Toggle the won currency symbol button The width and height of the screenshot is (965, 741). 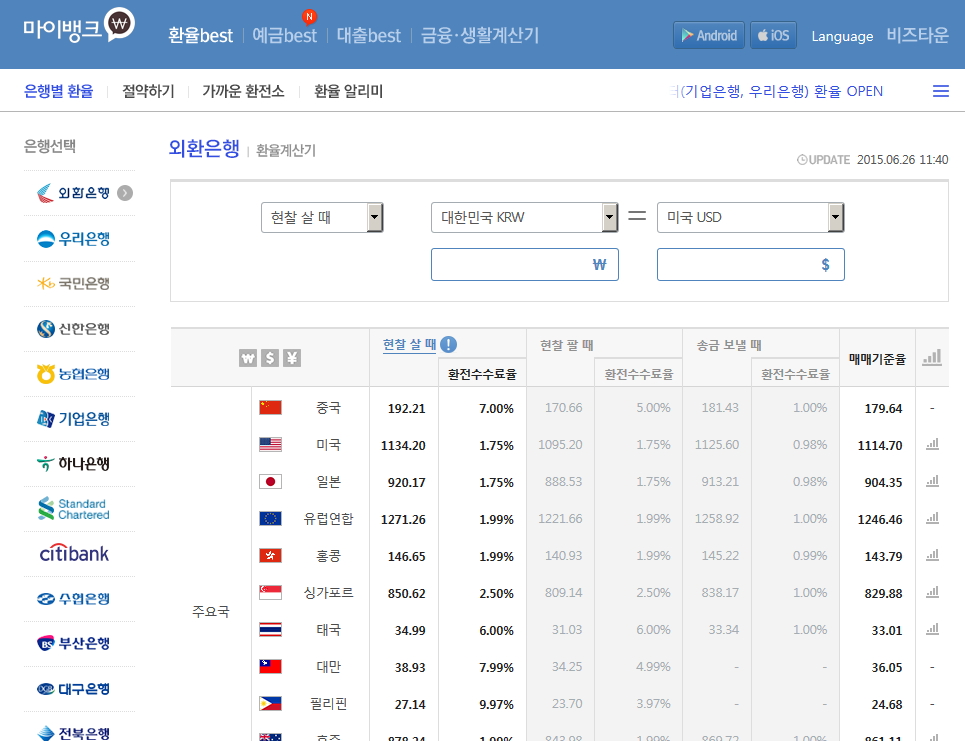248,358
